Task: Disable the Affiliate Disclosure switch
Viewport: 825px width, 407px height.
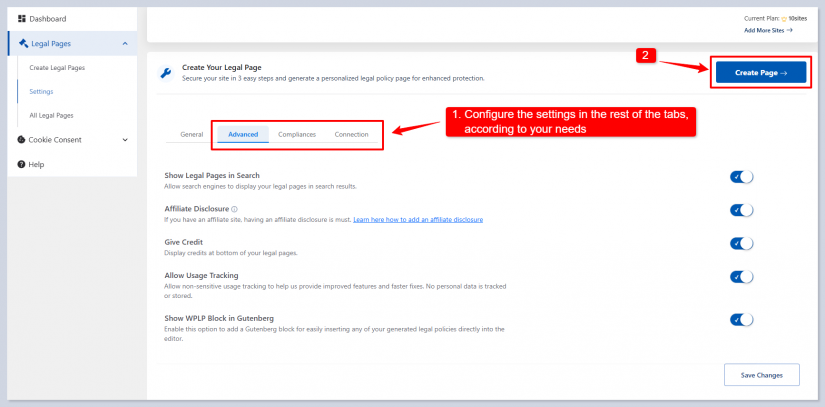Action: coord(741,210)
